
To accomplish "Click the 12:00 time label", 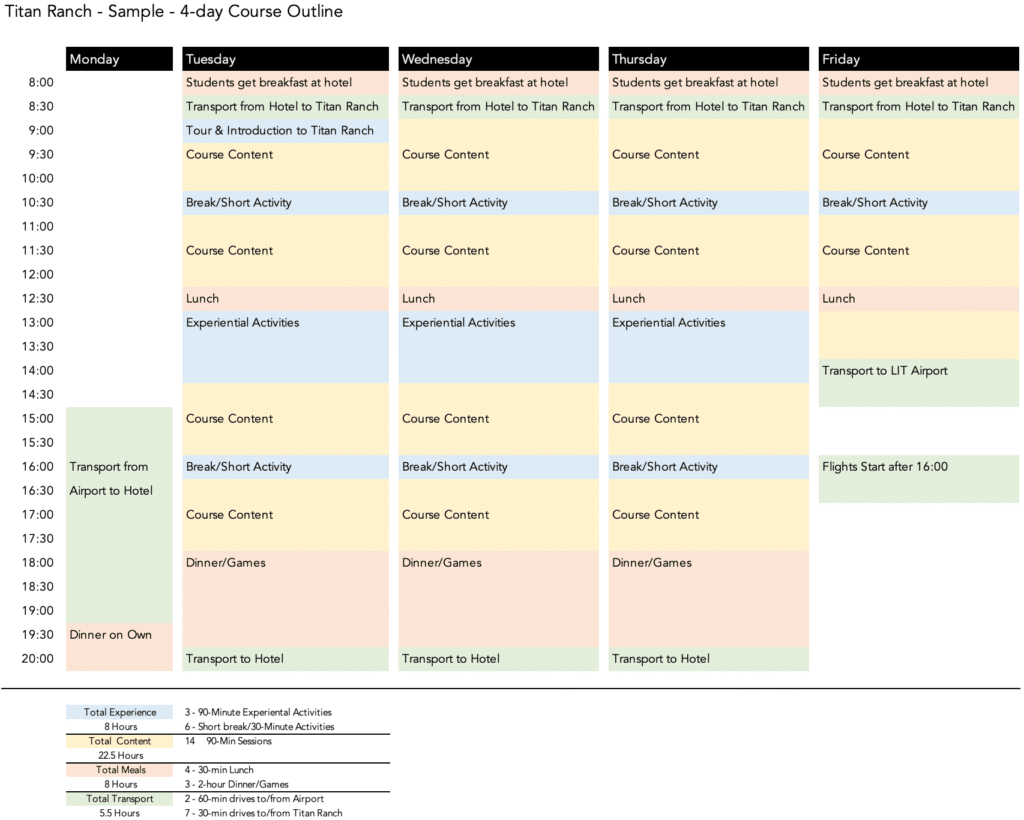I will tap(38, 275).
